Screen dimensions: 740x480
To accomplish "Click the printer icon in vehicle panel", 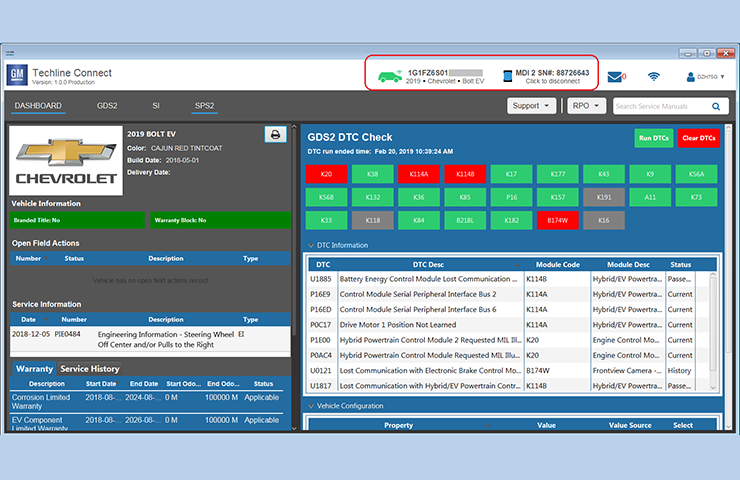I will pos(275,134).
